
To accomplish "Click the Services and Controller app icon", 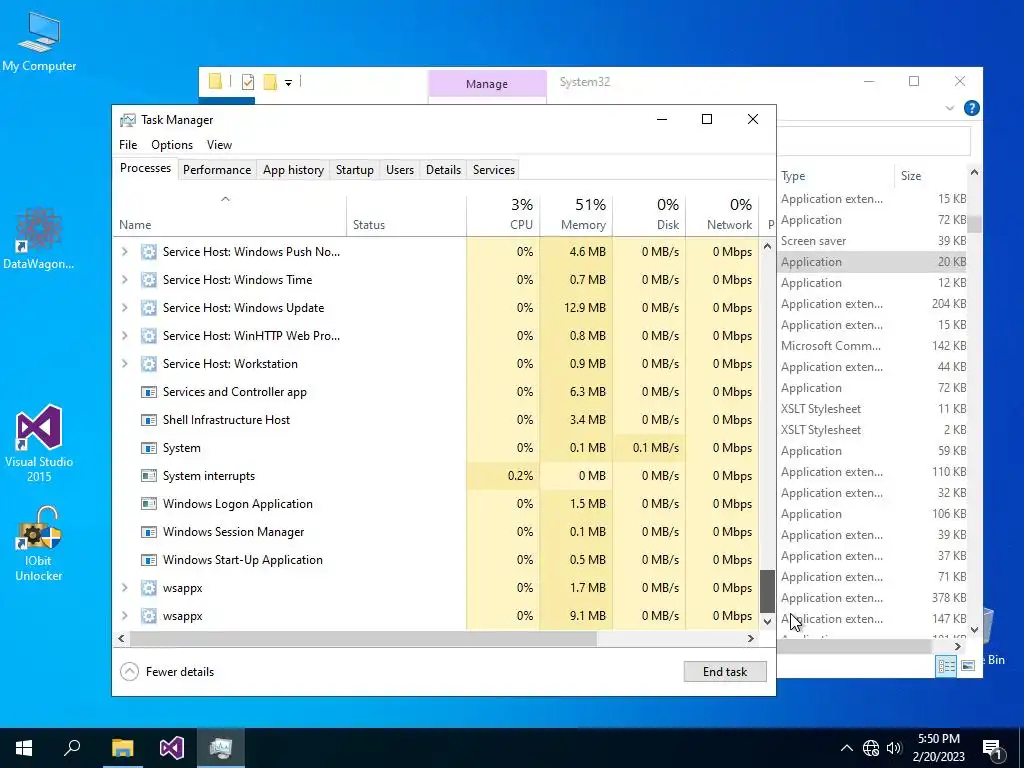I will tap(149, 392).
